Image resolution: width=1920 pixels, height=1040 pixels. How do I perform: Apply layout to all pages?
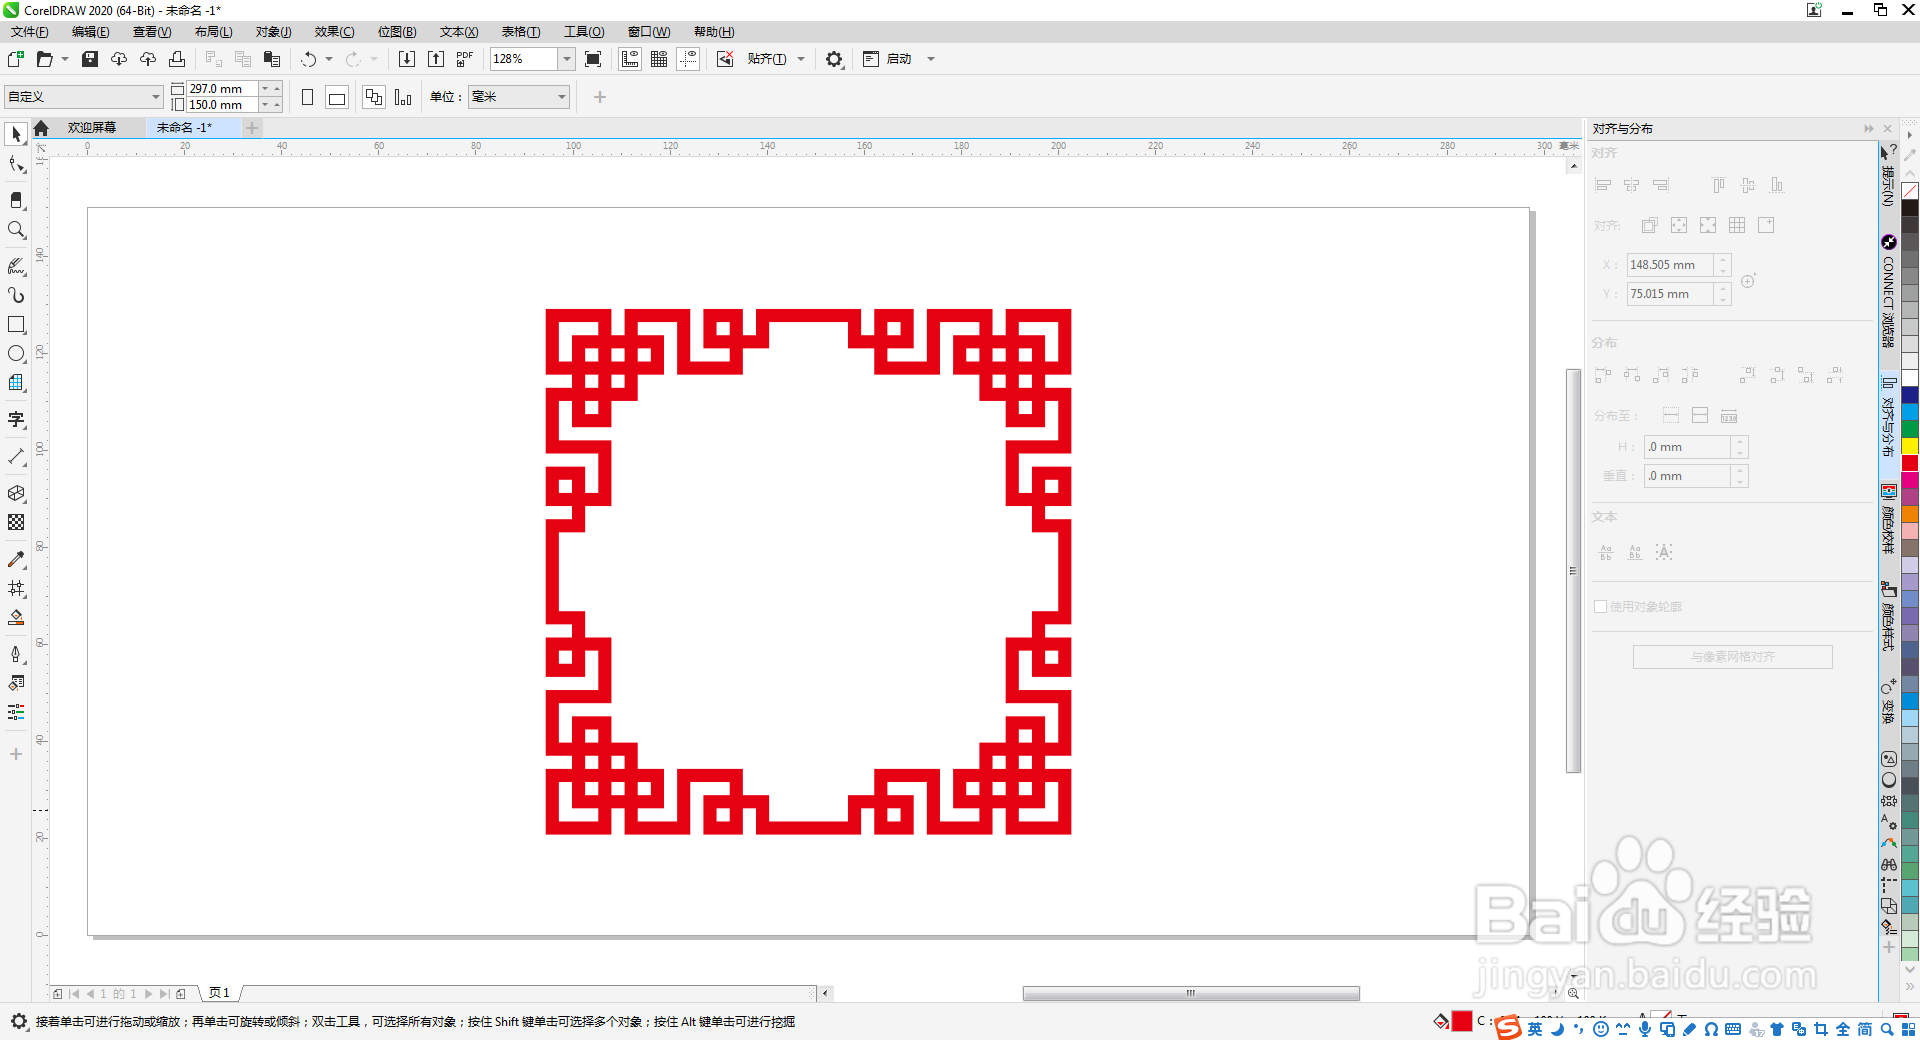[373, 97]
